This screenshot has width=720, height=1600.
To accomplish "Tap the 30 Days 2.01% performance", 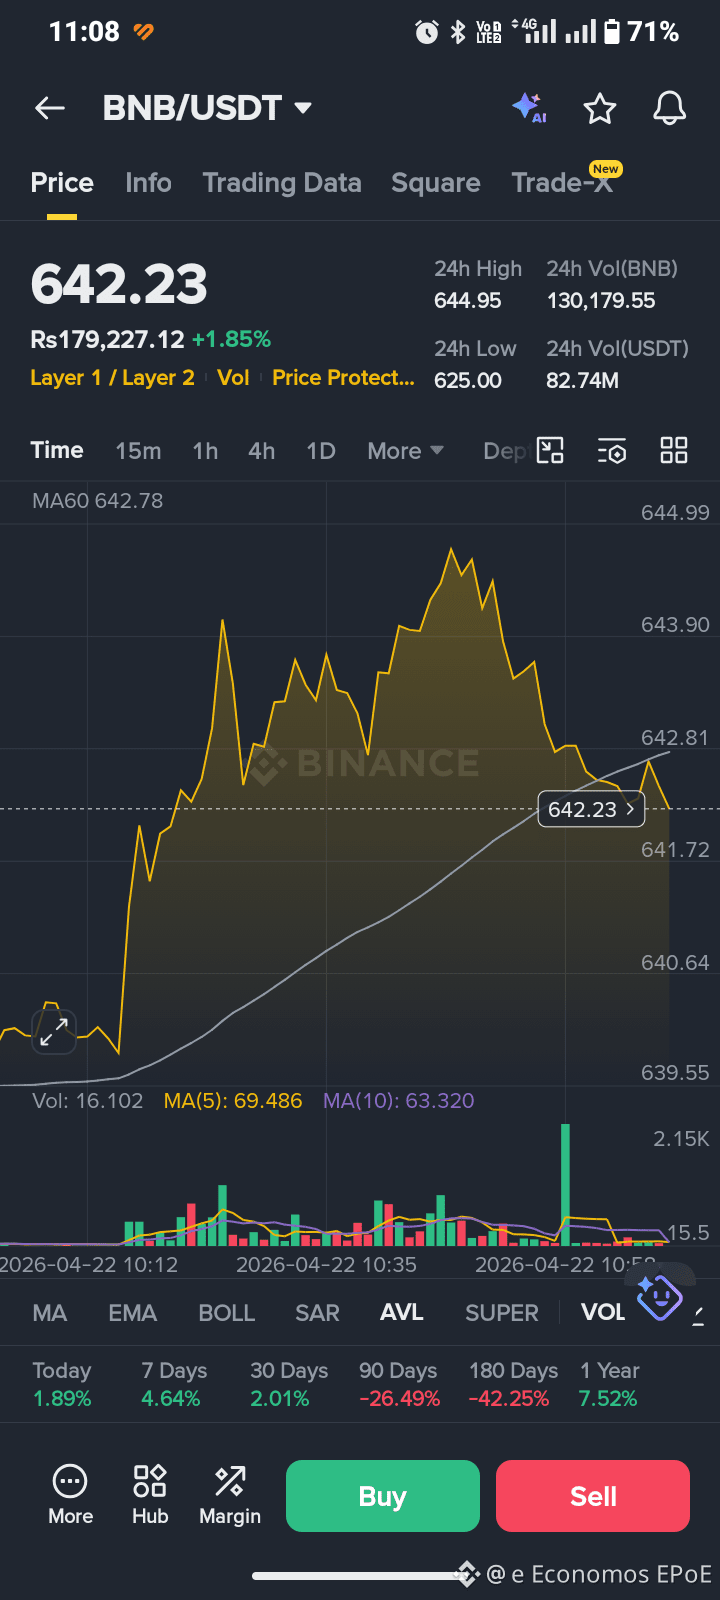I will point(289,1385).
